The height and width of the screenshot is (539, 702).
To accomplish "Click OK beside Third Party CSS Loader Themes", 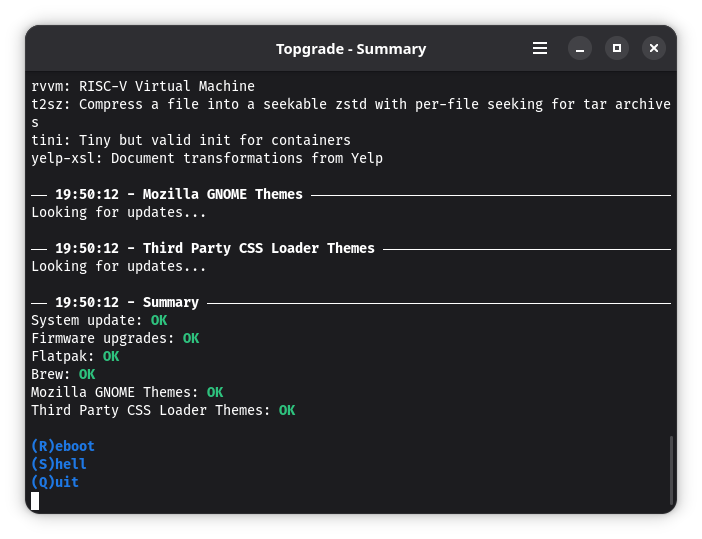I will point(287,410).
